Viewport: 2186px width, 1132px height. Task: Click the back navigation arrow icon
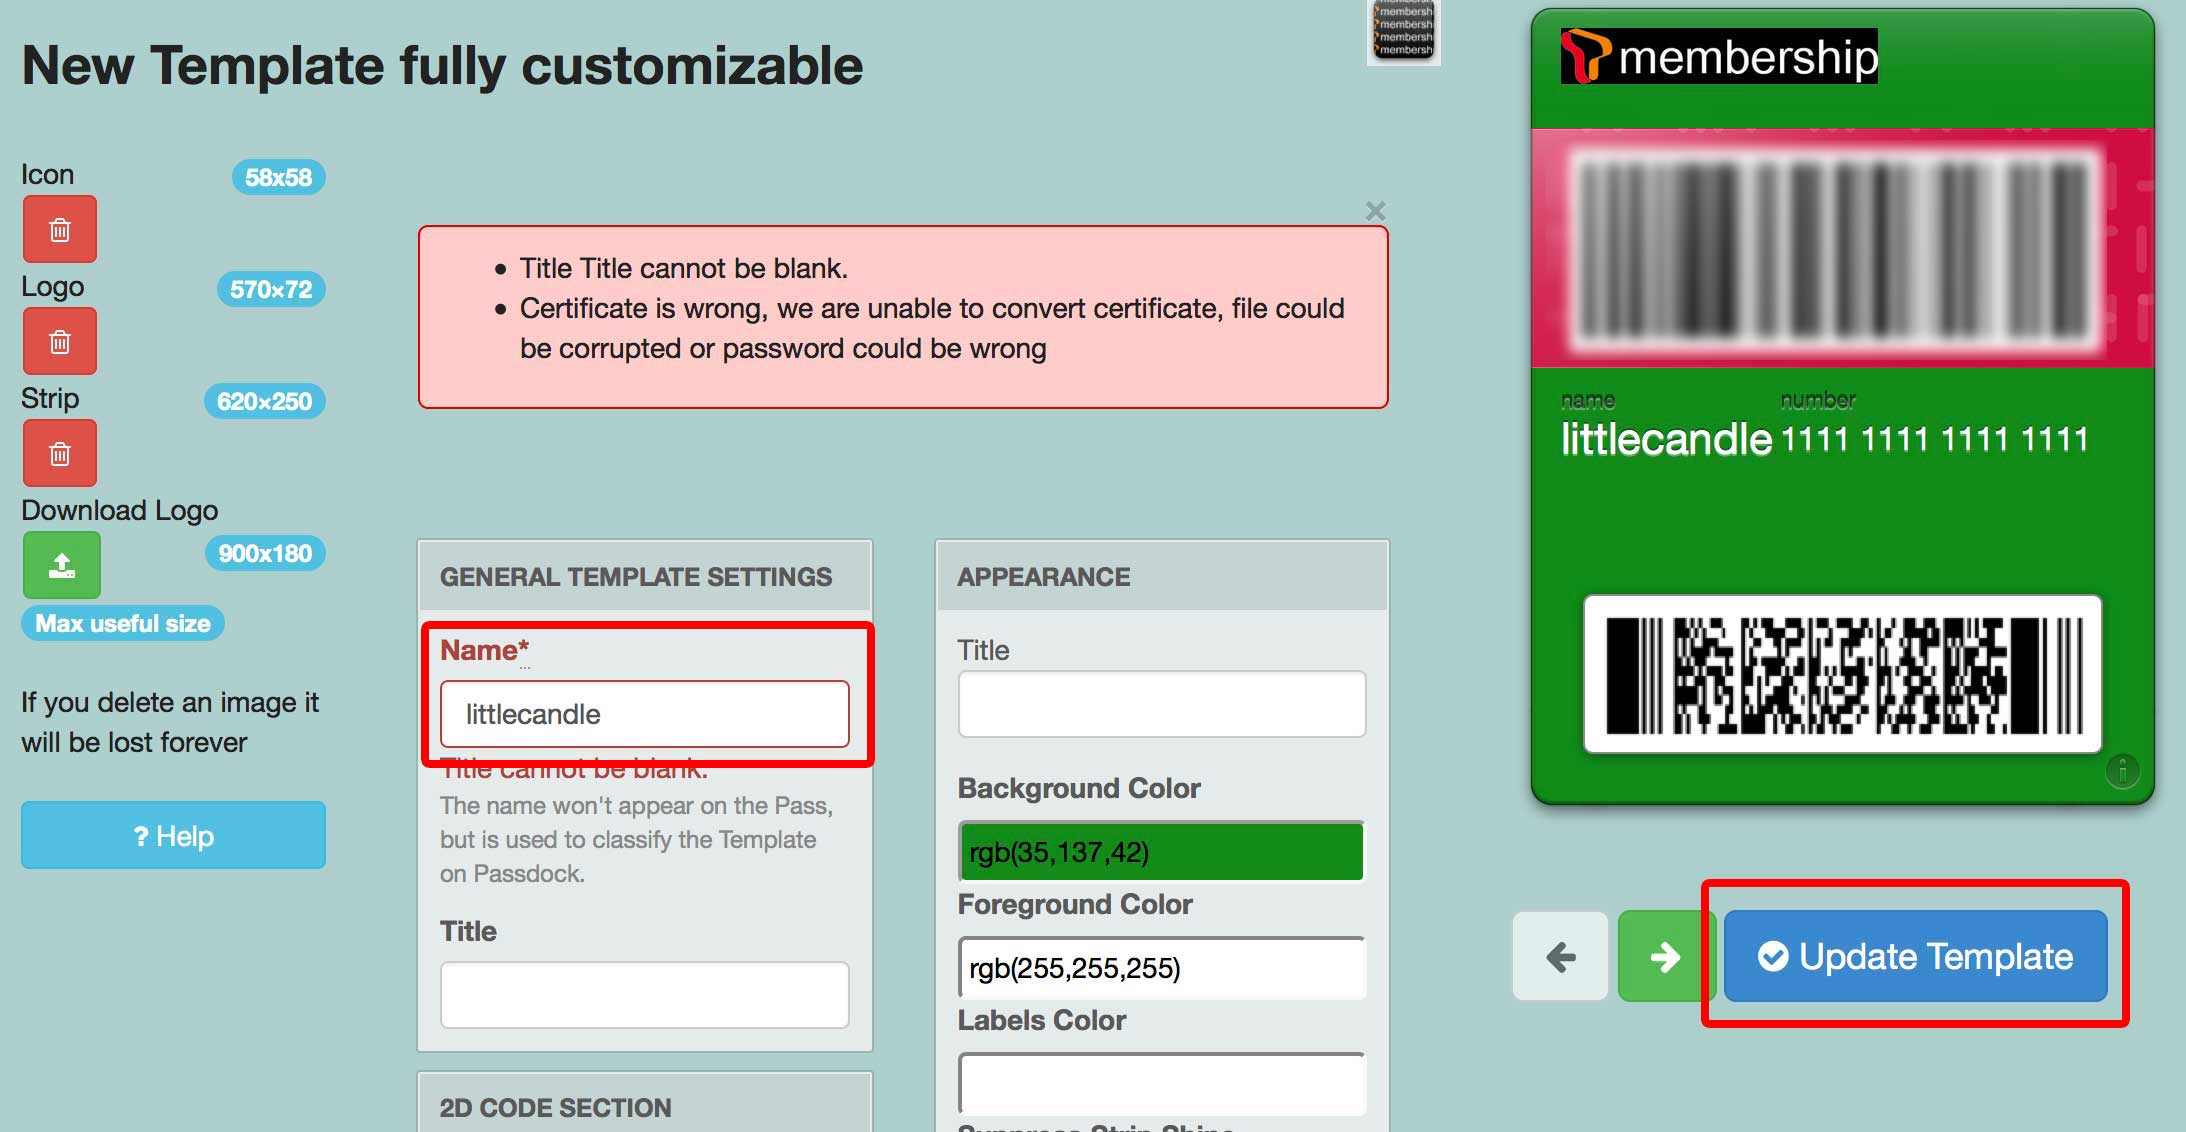(1562, 954)
